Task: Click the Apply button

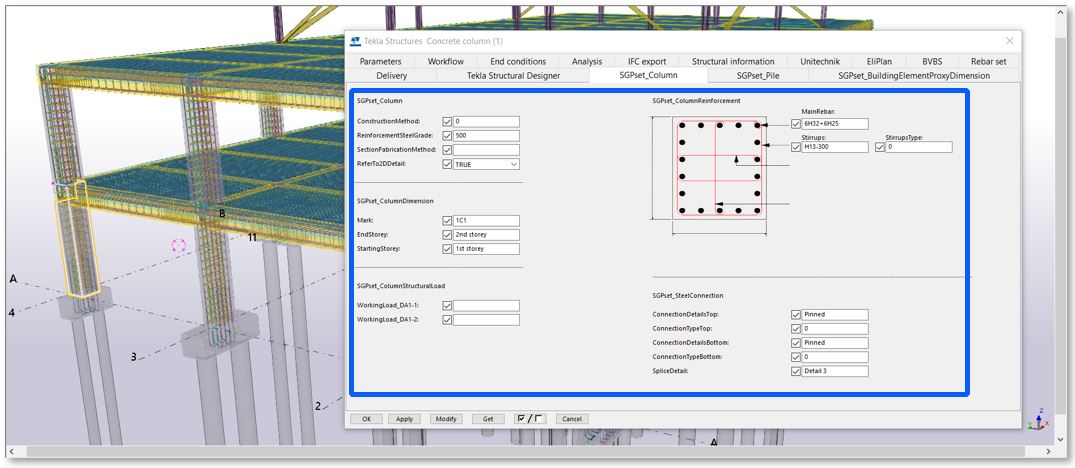Action: [x=405, y=419]
